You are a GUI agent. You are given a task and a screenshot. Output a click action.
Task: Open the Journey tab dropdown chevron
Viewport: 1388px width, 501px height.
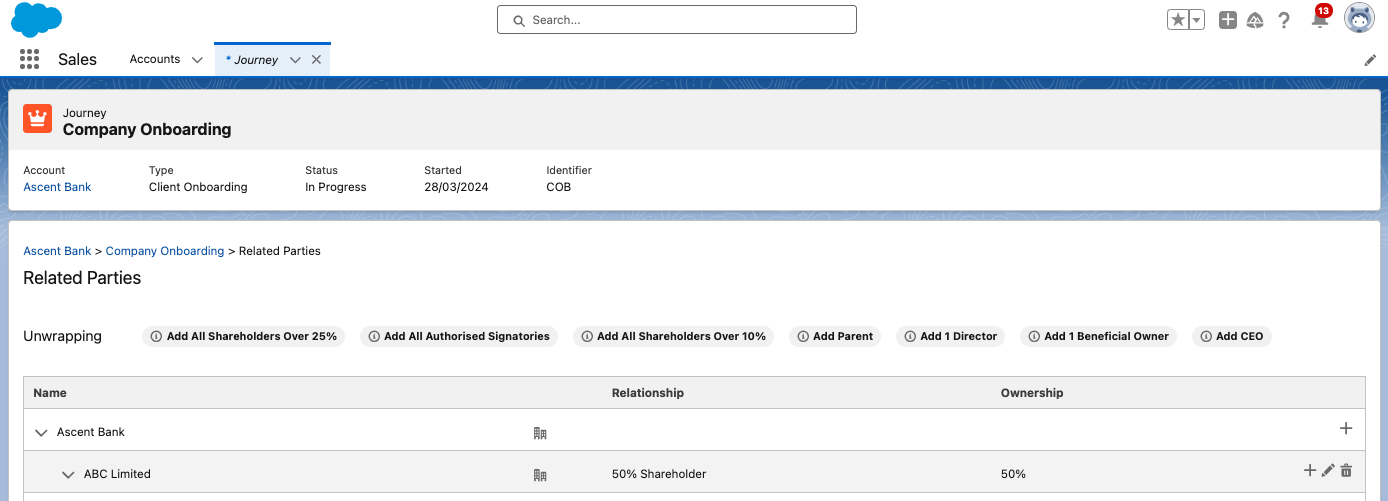coord(295,60)
